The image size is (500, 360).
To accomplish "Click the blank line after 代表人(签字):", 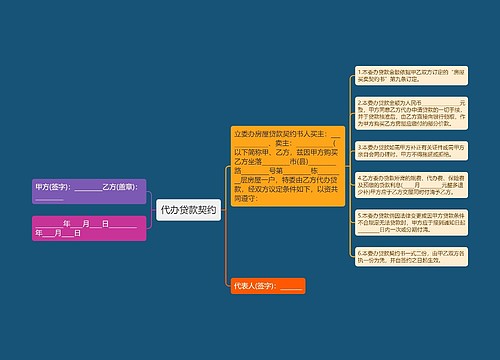I will pos(291,287).
